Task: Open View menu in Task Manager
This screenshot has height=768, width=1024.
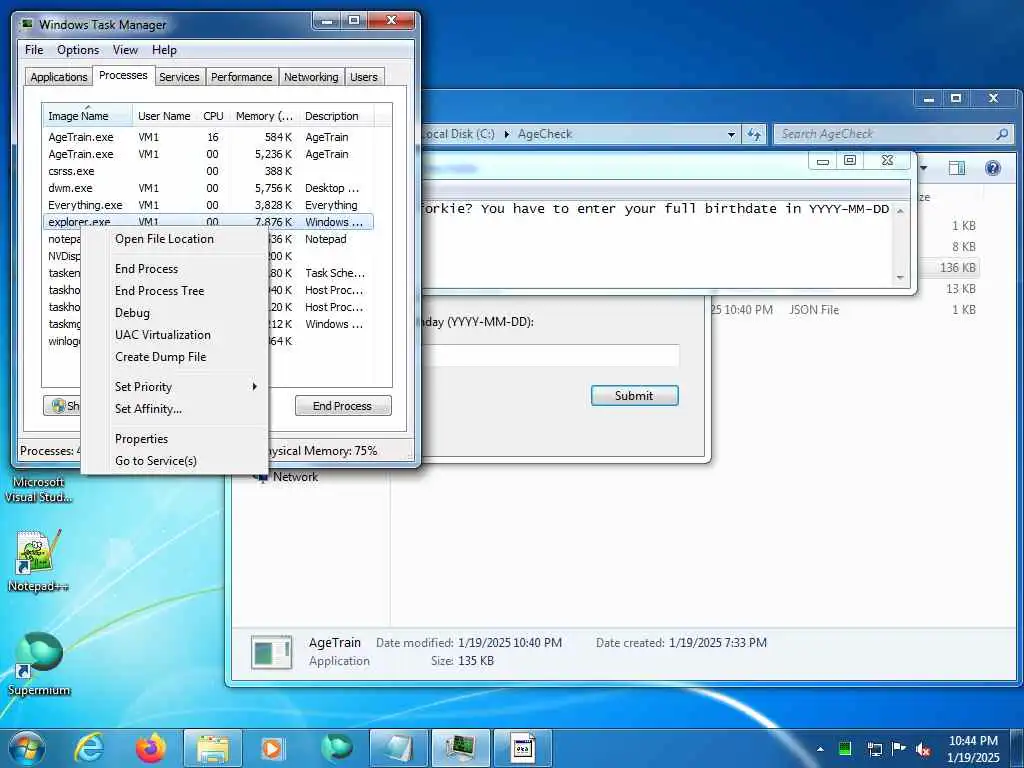Action: pos(125,50)
